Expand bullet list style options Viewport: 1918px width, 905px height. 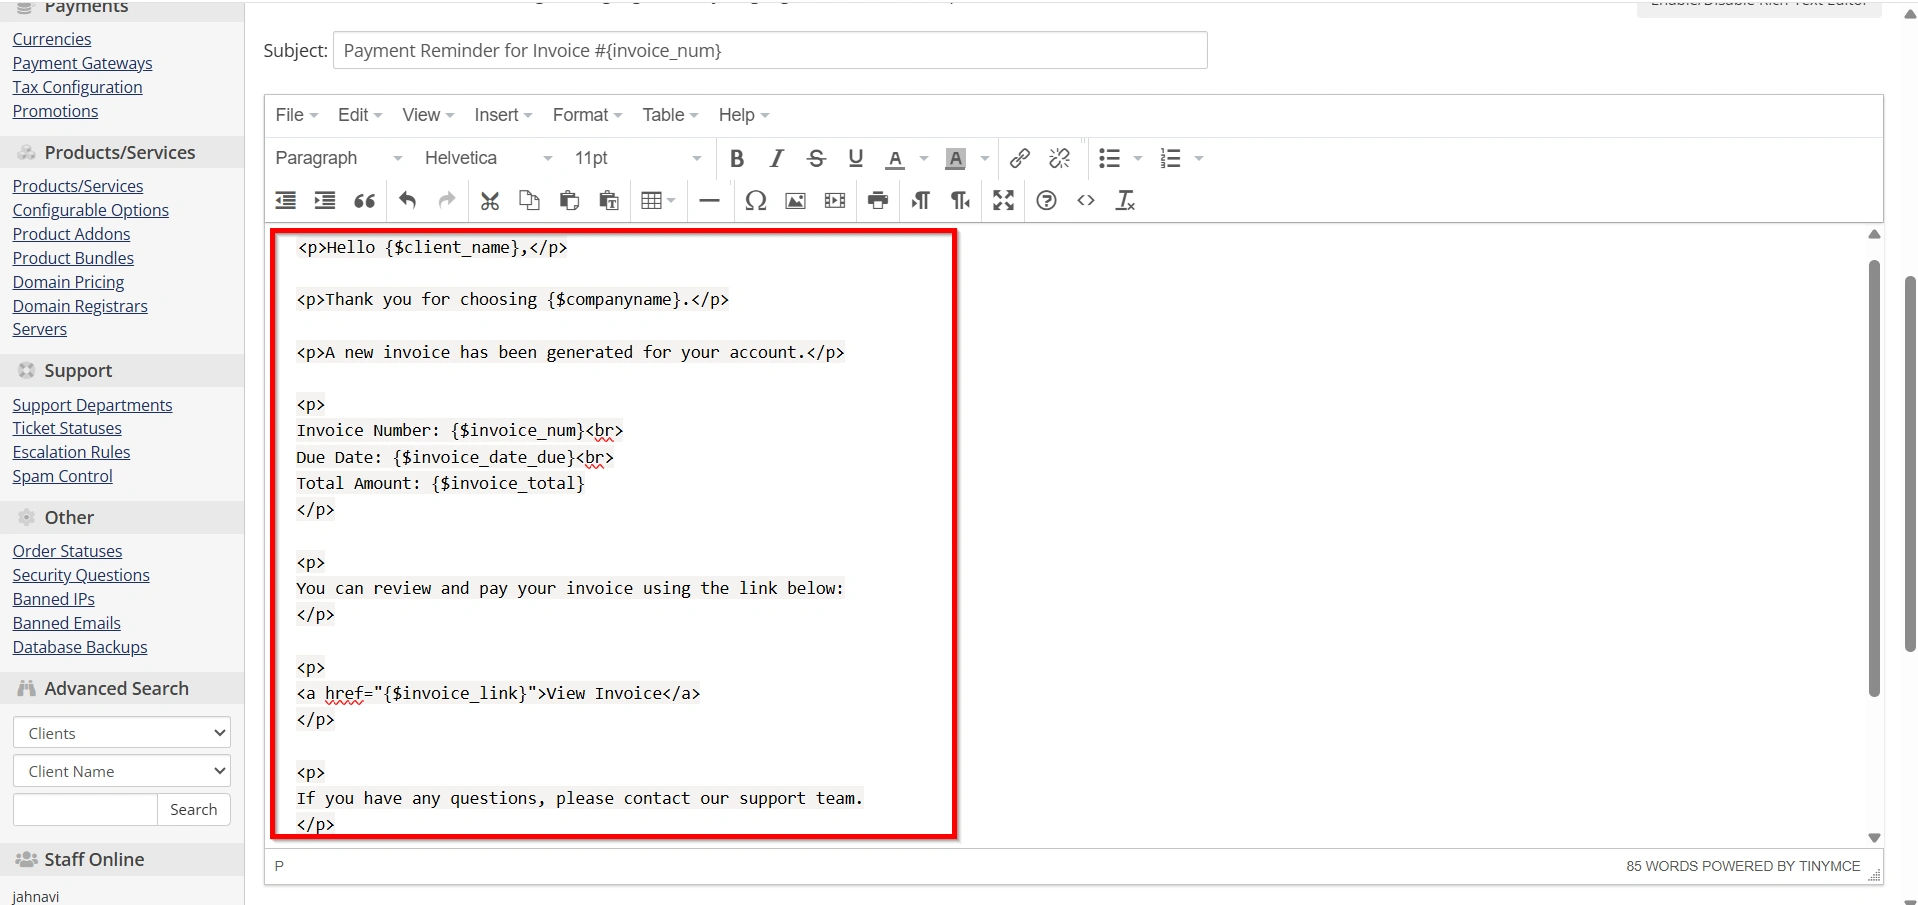pyautogui.click(x=1138, y=158)
